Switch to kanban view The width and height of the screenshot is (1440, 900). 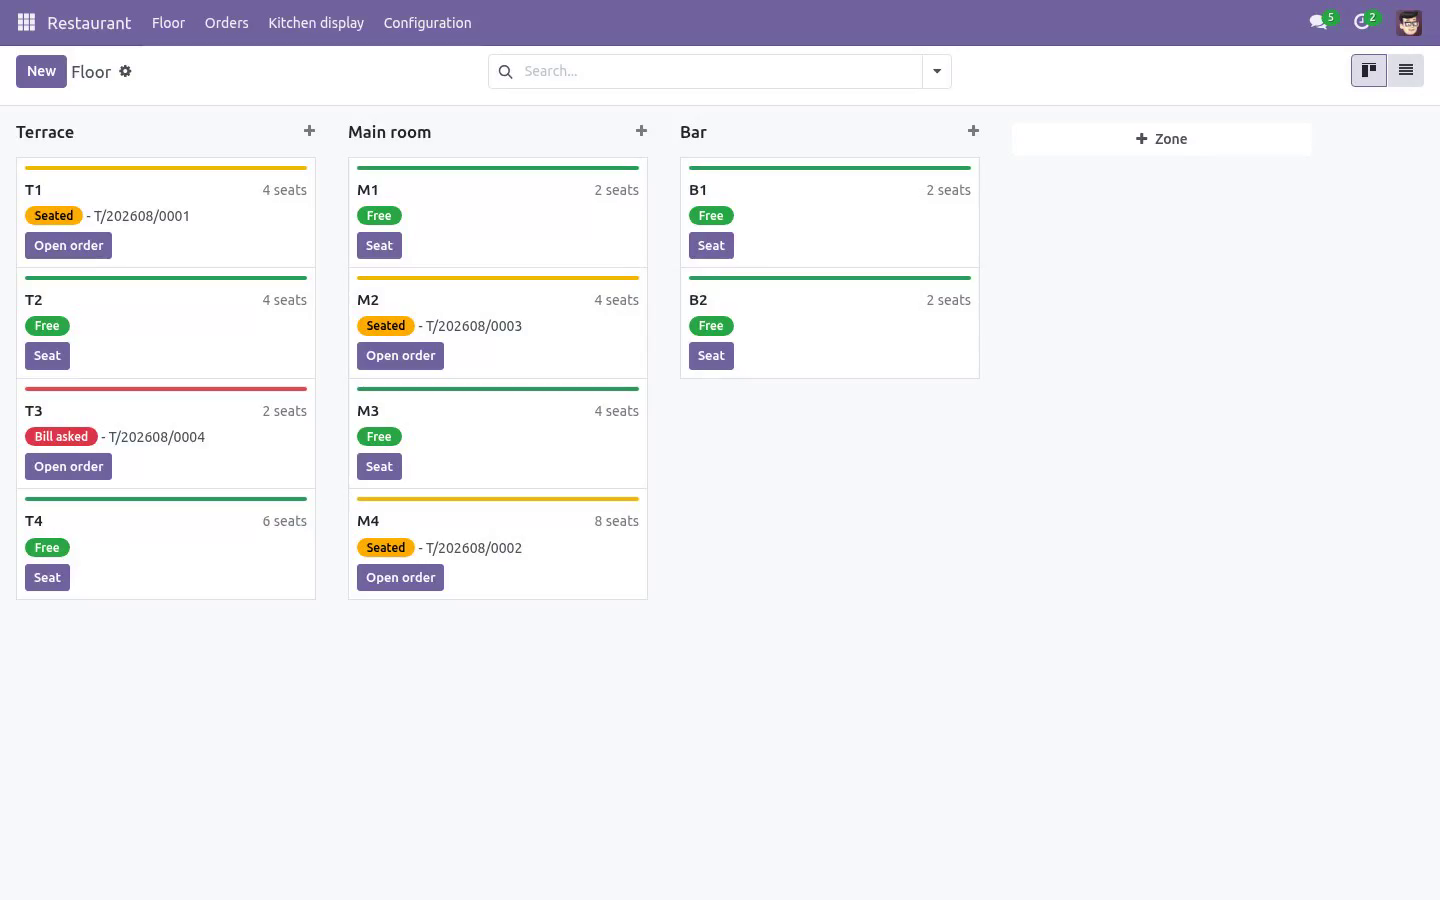click(1369, 70)
